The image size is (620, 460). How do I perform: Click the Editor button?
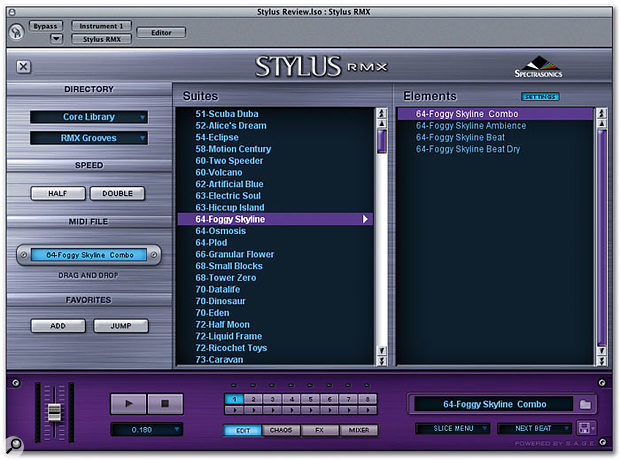point(161,33)
